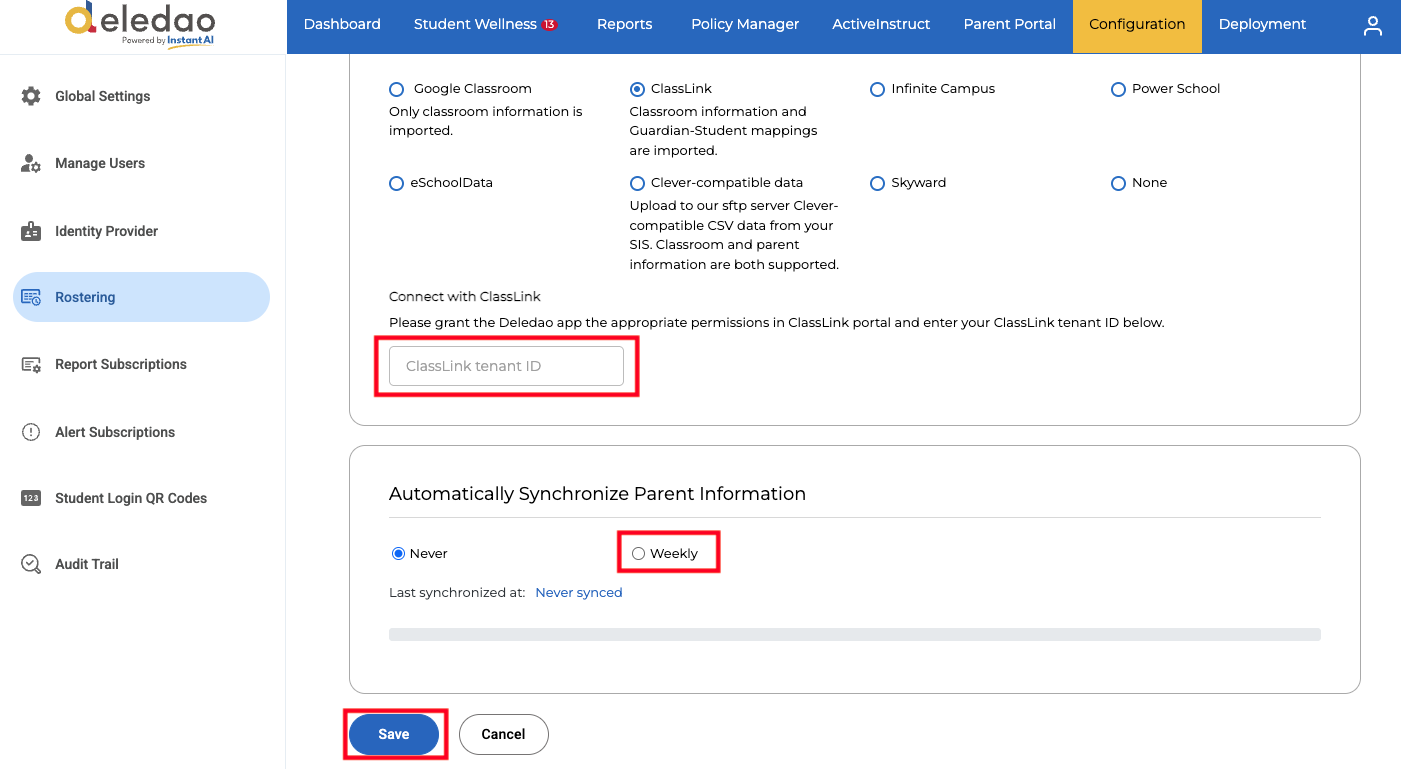Click the Manage Users icon
Viewport: 1401px width, 769px height.
point(31,163)
